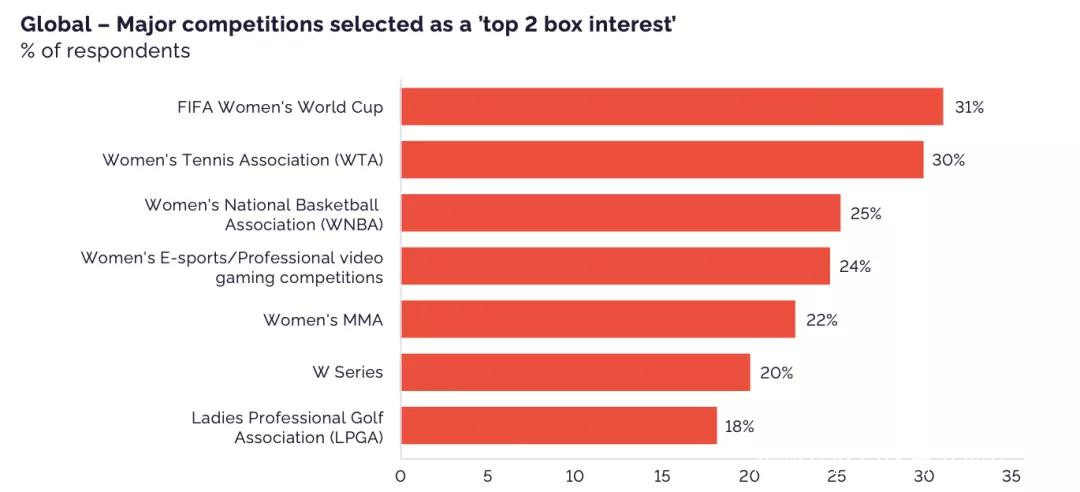Click the Women's MMA bar

pyautogui.click(x=598, y=320)
